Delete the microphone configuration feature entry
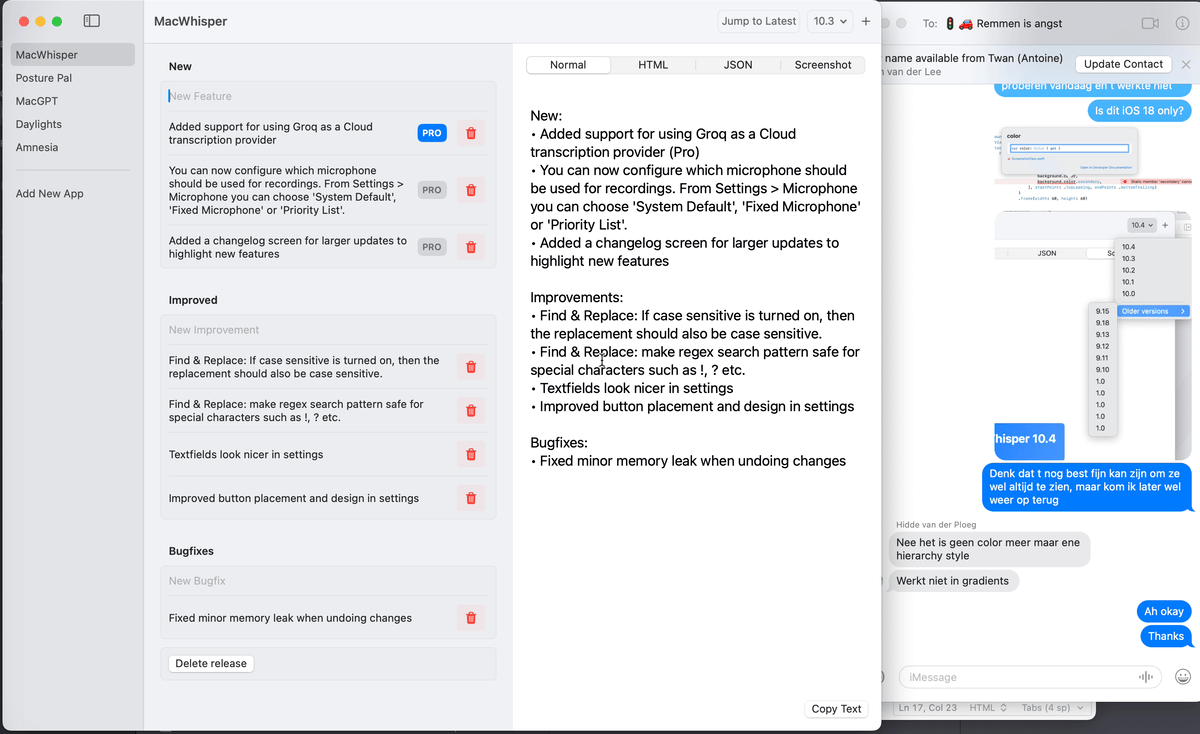This screenshot has height=734, width=1200. [x=471, y=190]
